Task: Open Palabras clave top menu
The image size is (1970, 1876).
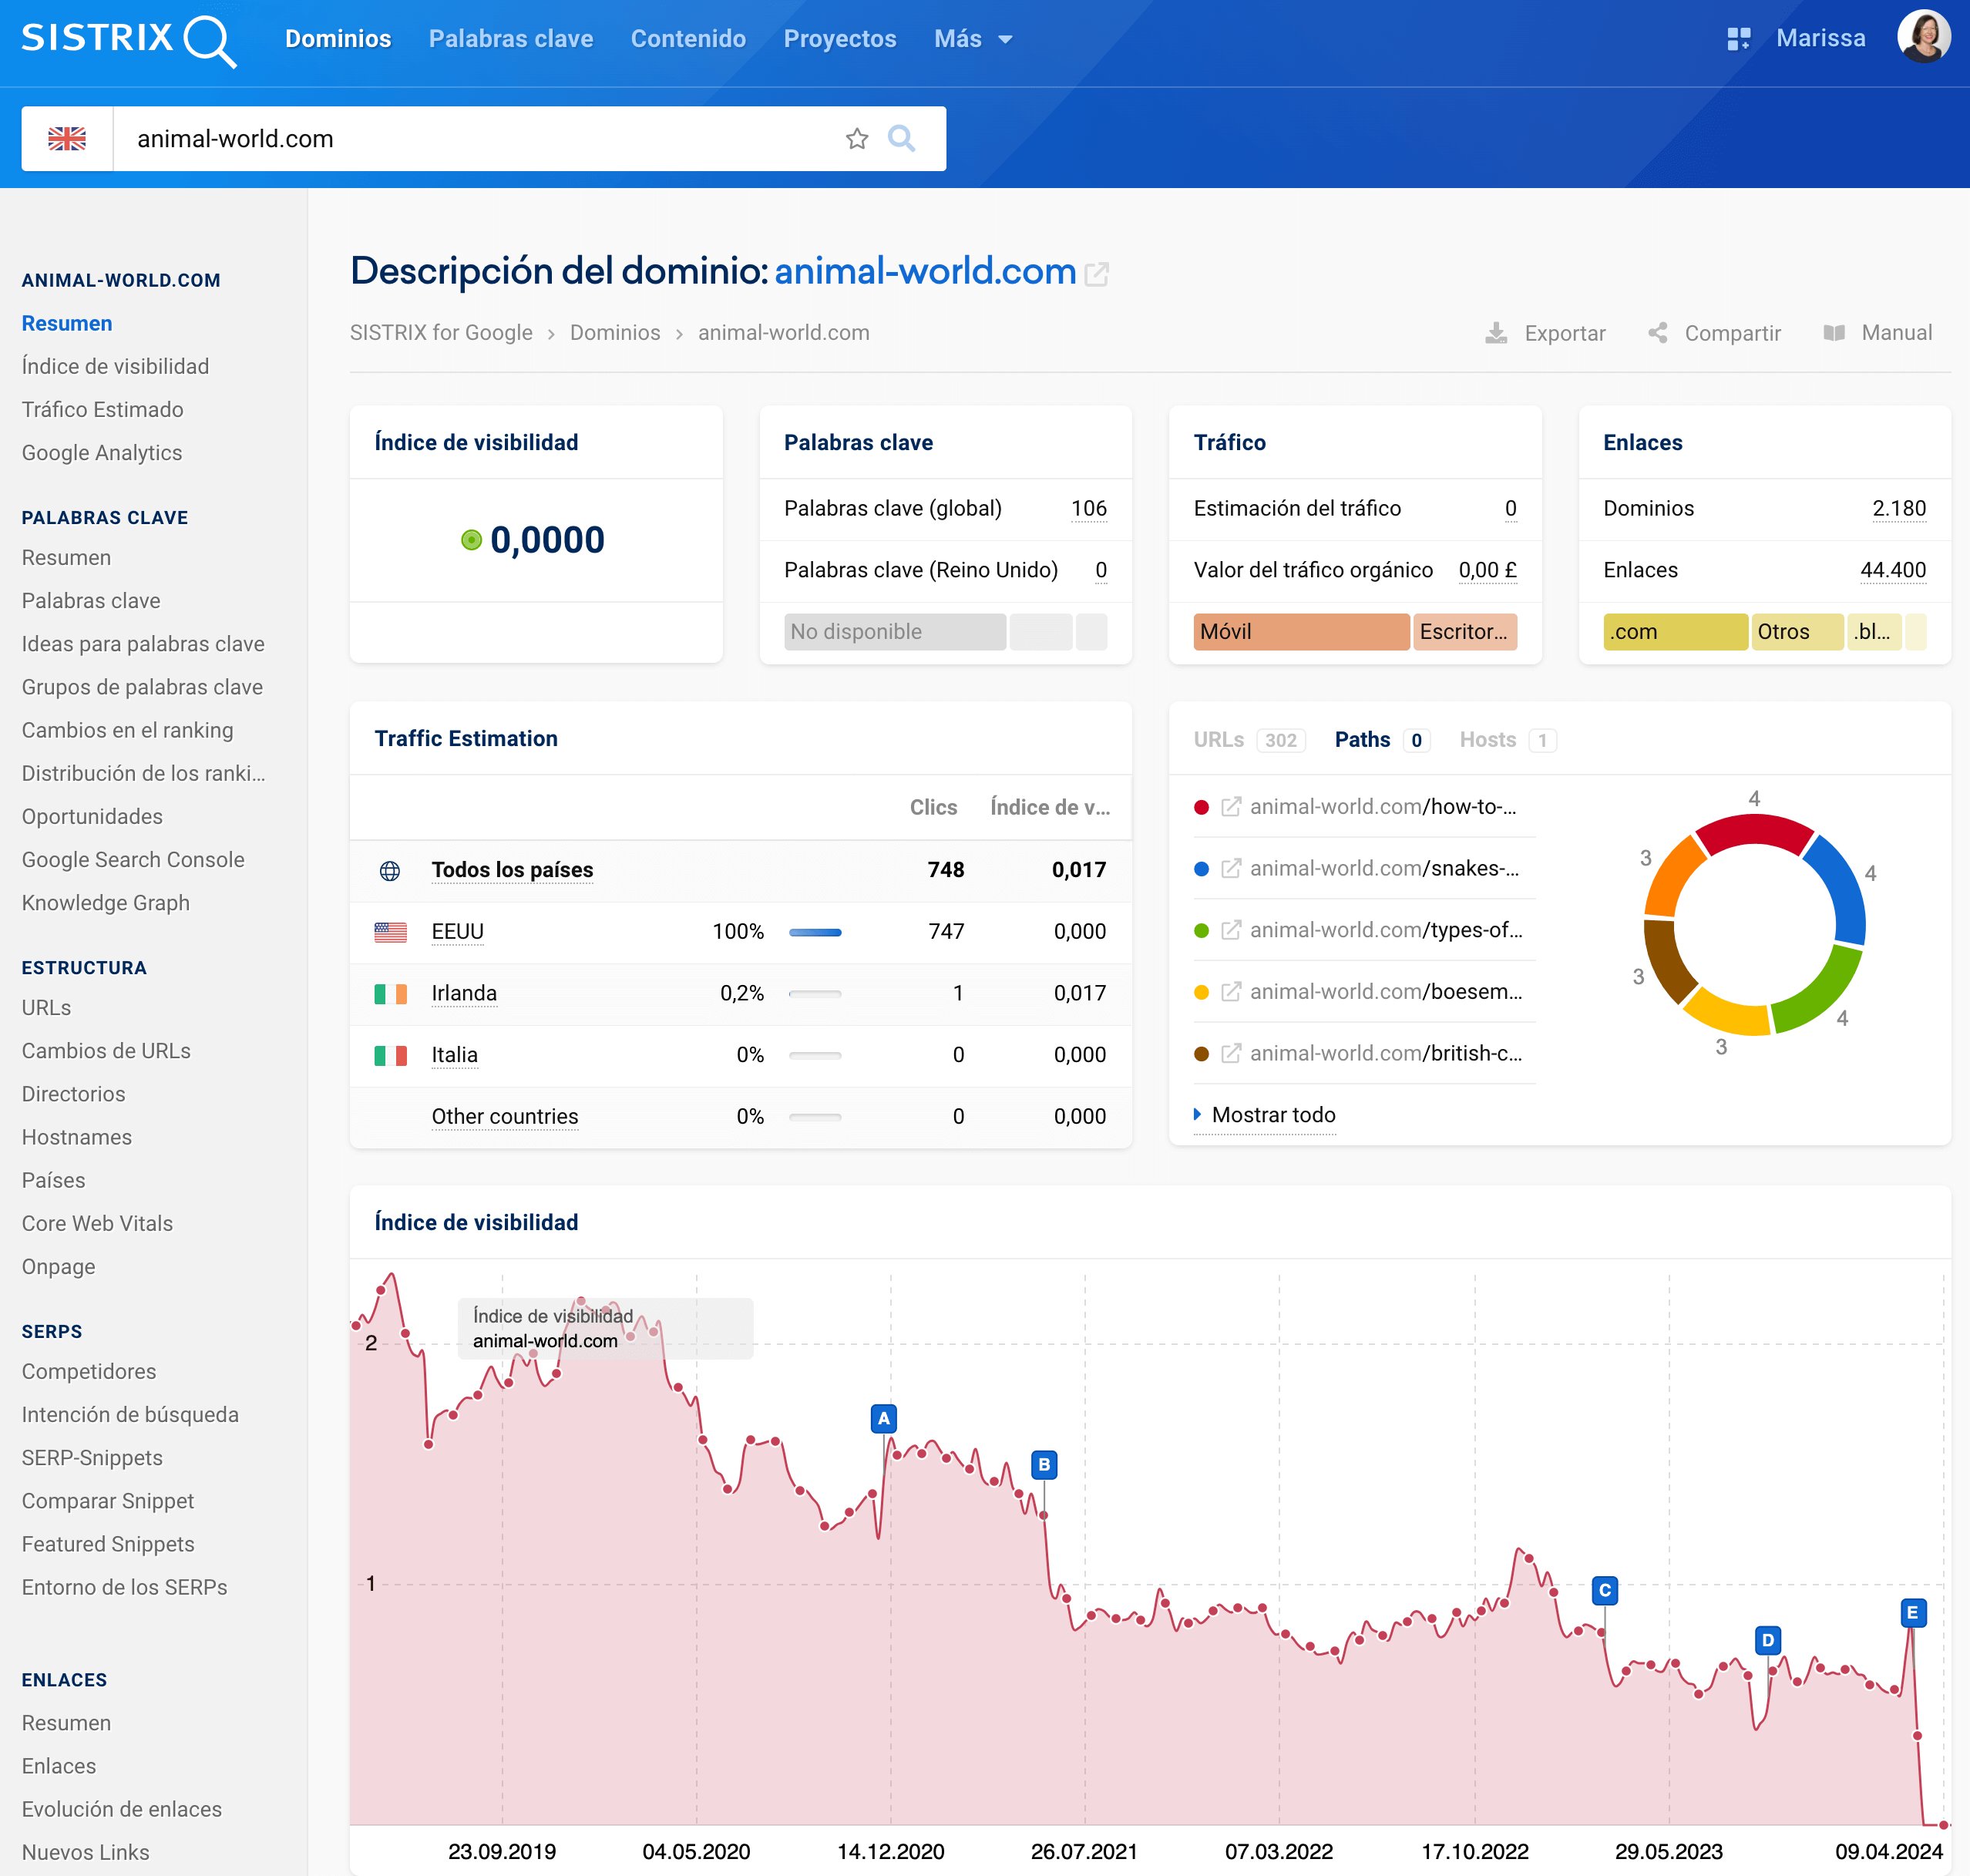Action: (x=510, y=39)
